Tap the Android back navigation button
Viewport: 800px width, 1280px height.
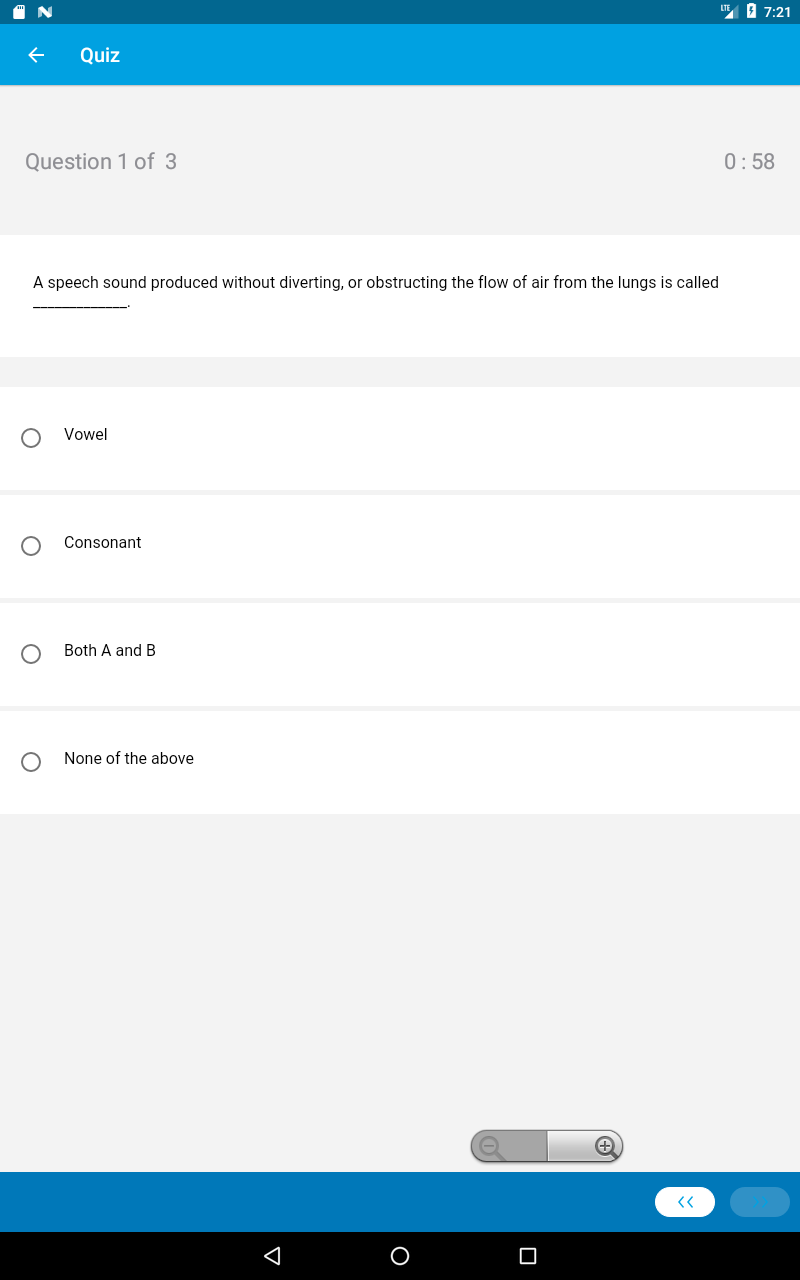tap(272, 1255)
